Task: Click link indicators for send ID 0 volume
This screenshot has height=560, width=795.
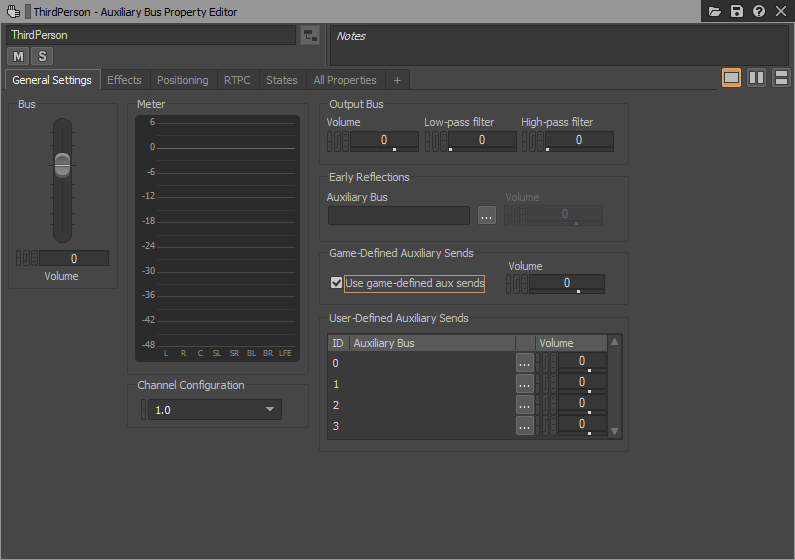Action: (x=547, y=363)
